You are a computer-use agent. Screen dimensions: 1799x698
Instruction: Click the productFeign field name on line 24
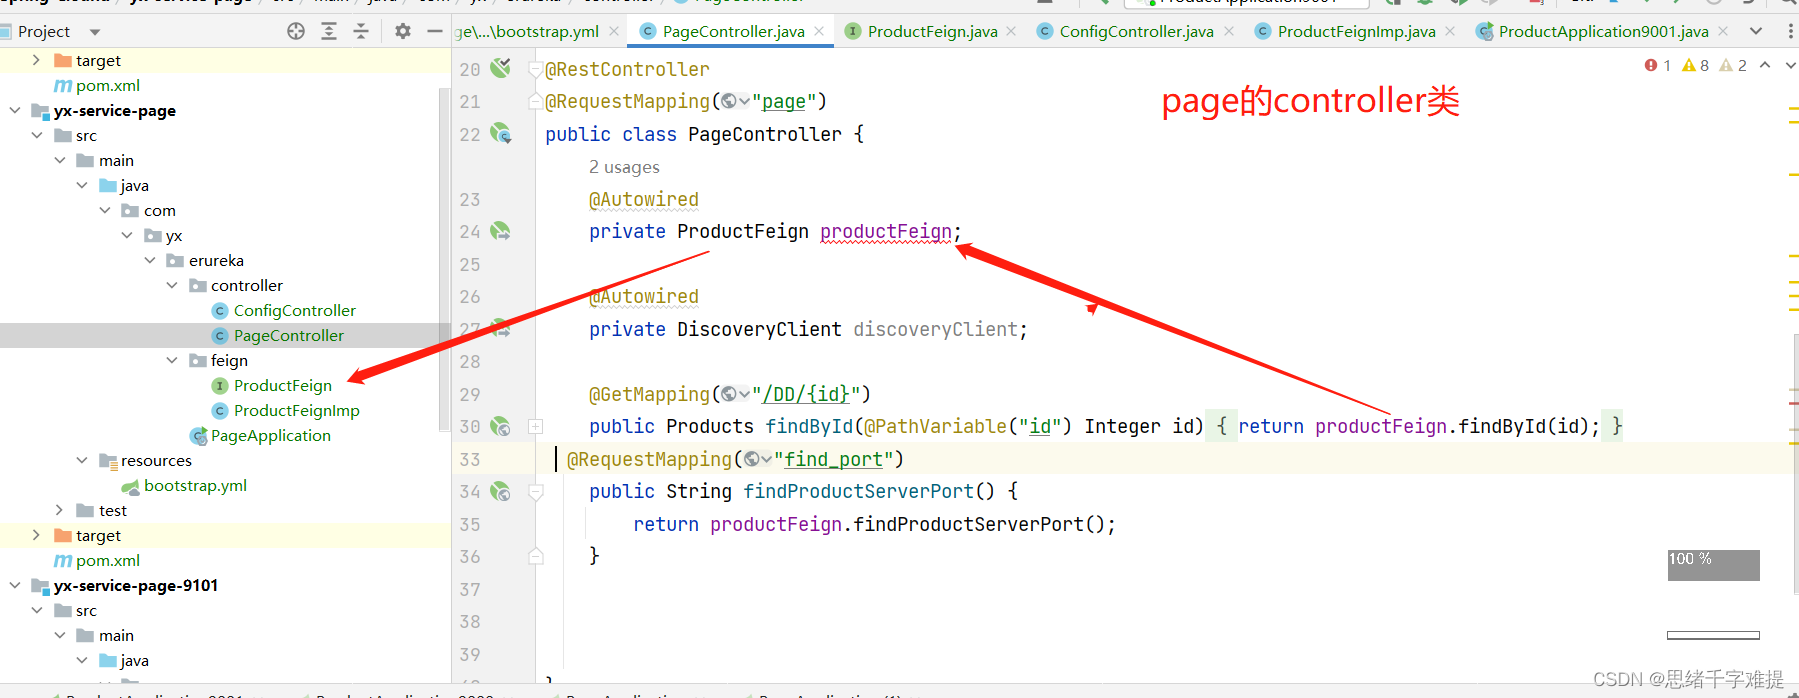click(886, 232)
